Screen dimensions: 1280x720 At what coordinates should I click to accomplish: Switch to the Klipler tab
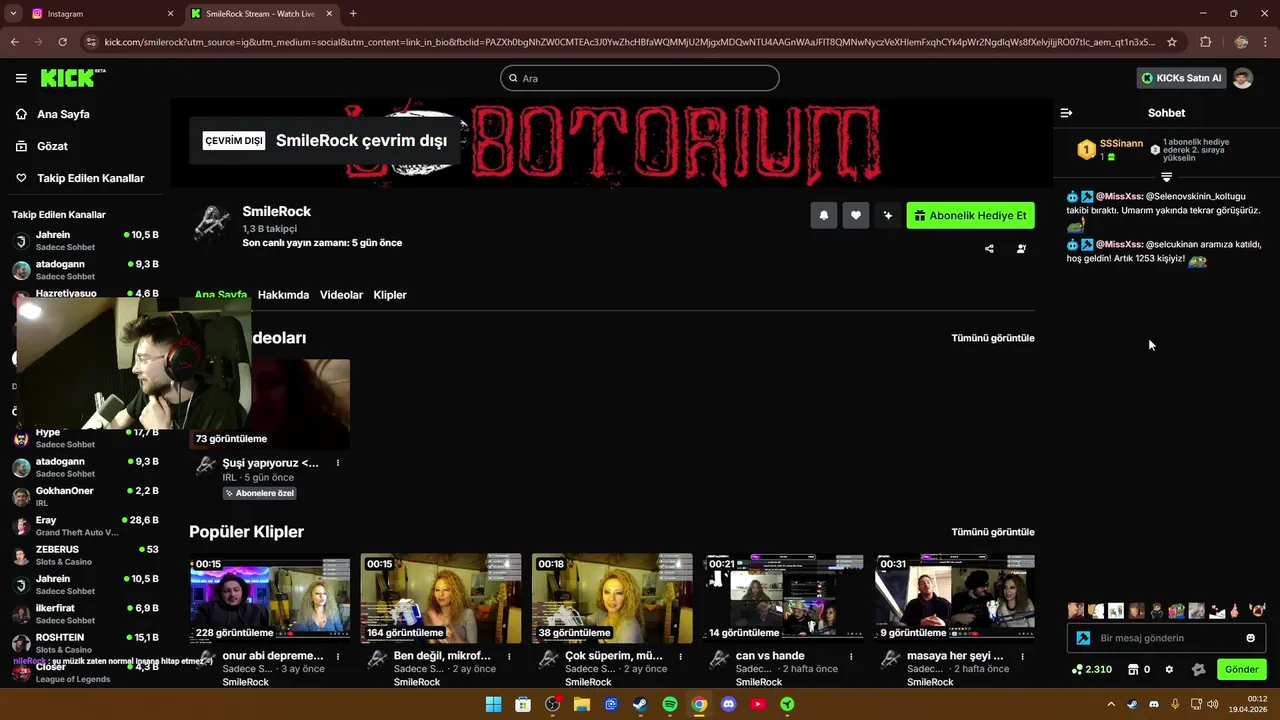click(390, 295)
